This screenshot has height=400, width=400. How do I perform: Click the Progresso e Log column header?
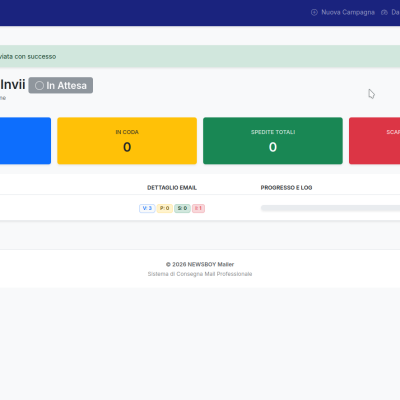pos(286,188)
